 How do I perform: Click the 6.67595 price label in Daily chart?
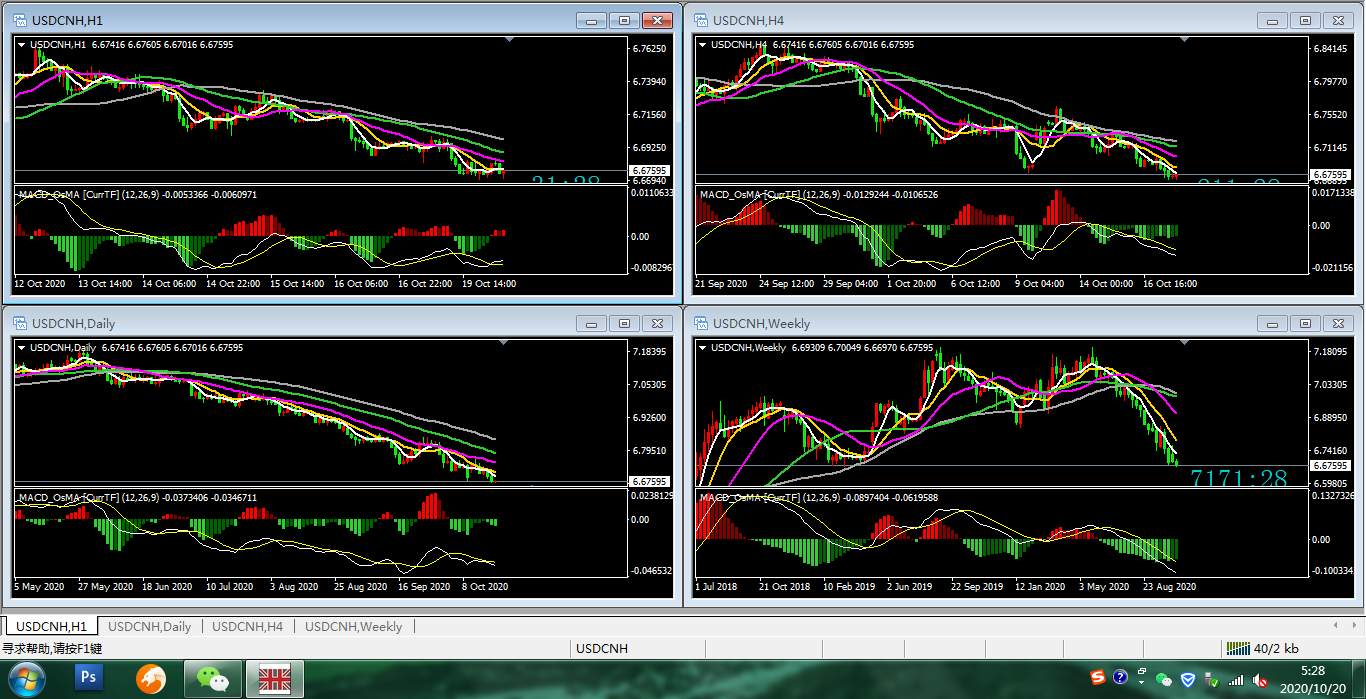pos(650,481)
